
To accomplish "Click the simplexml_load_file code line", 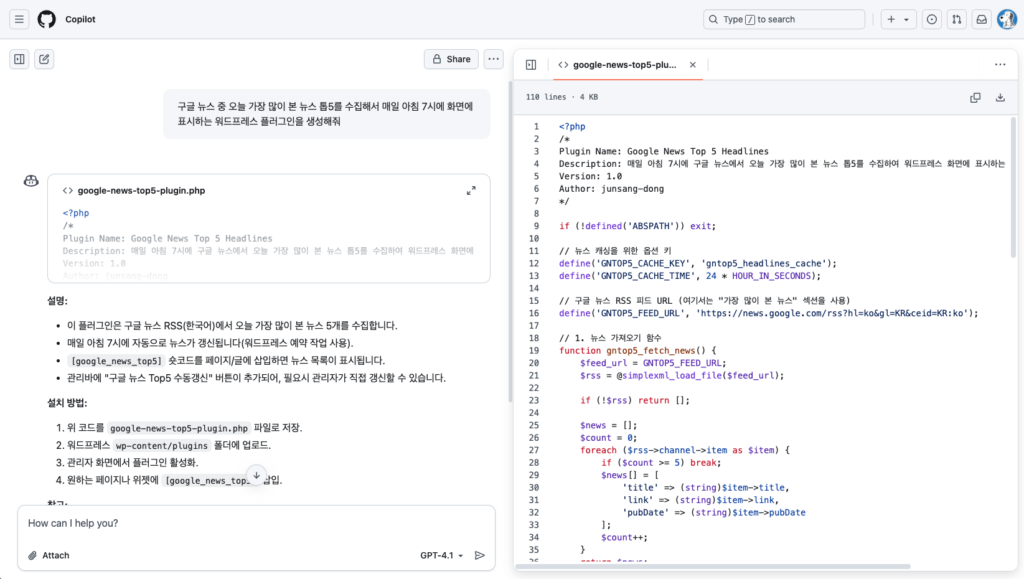I will click(x=682, y=375).
